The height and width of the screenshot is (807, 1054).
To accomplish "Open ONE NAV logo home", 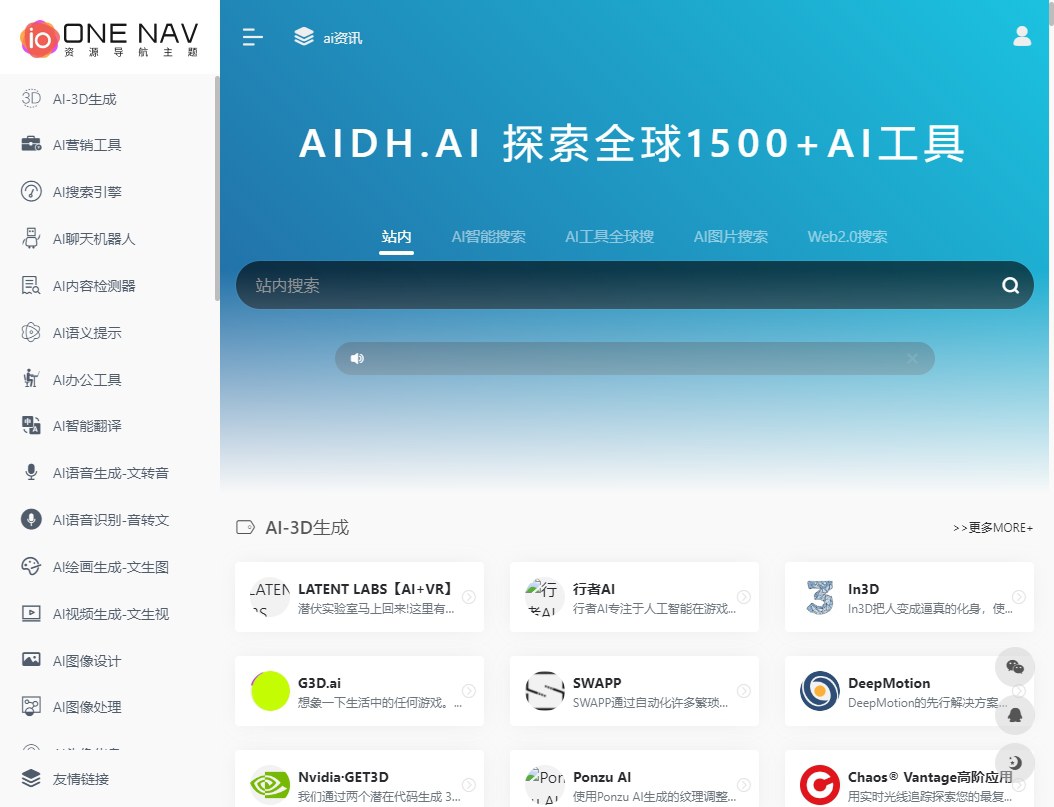I will point(110,38).
